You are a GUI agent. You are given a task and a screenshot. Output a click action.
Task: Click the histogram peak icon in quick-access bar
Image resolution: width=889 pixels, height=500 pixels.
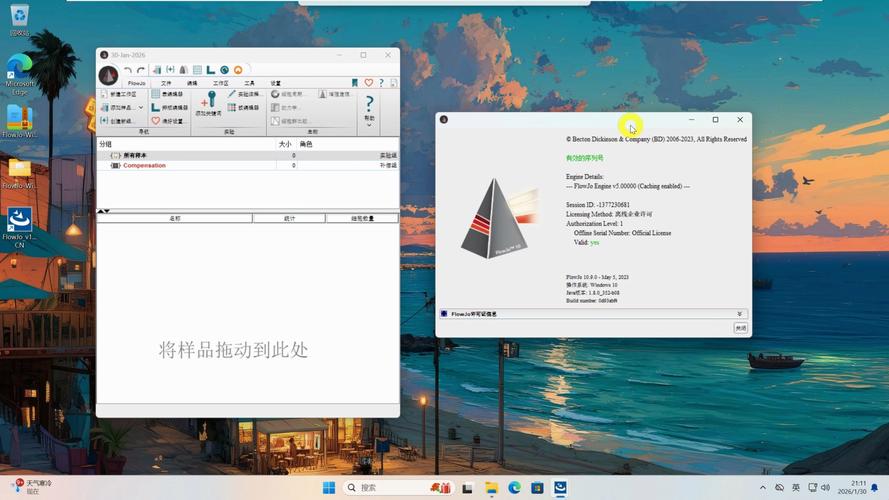coord(184,70)
